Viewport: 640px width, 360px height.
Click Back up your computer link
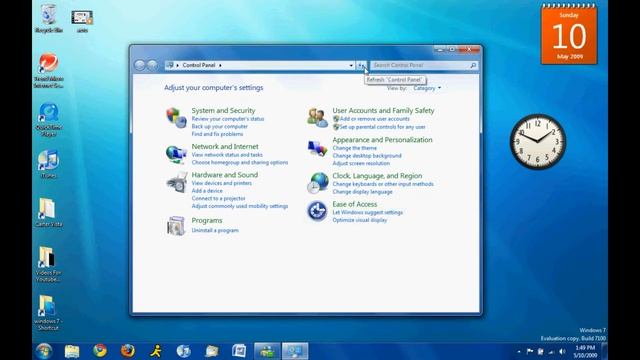pos(220,127)
